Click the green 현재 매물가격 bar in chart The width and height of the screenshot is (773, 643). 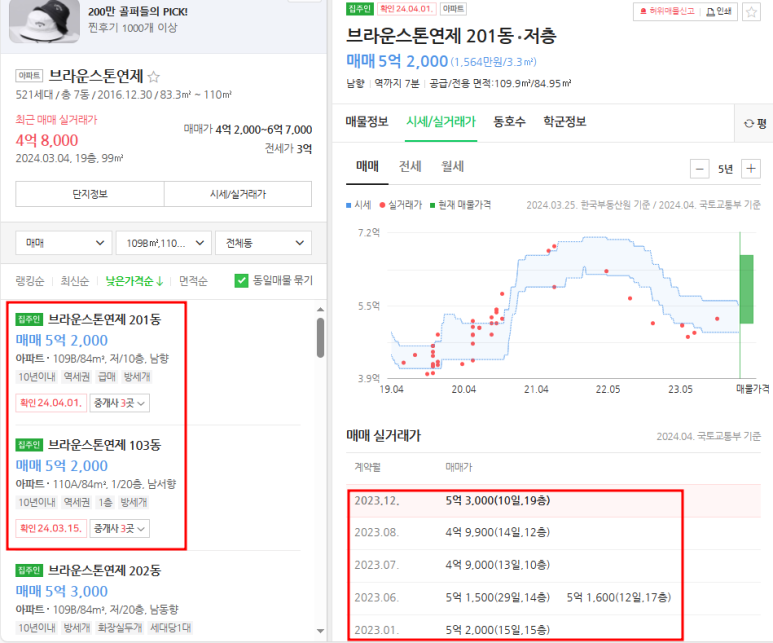point(746,289)
